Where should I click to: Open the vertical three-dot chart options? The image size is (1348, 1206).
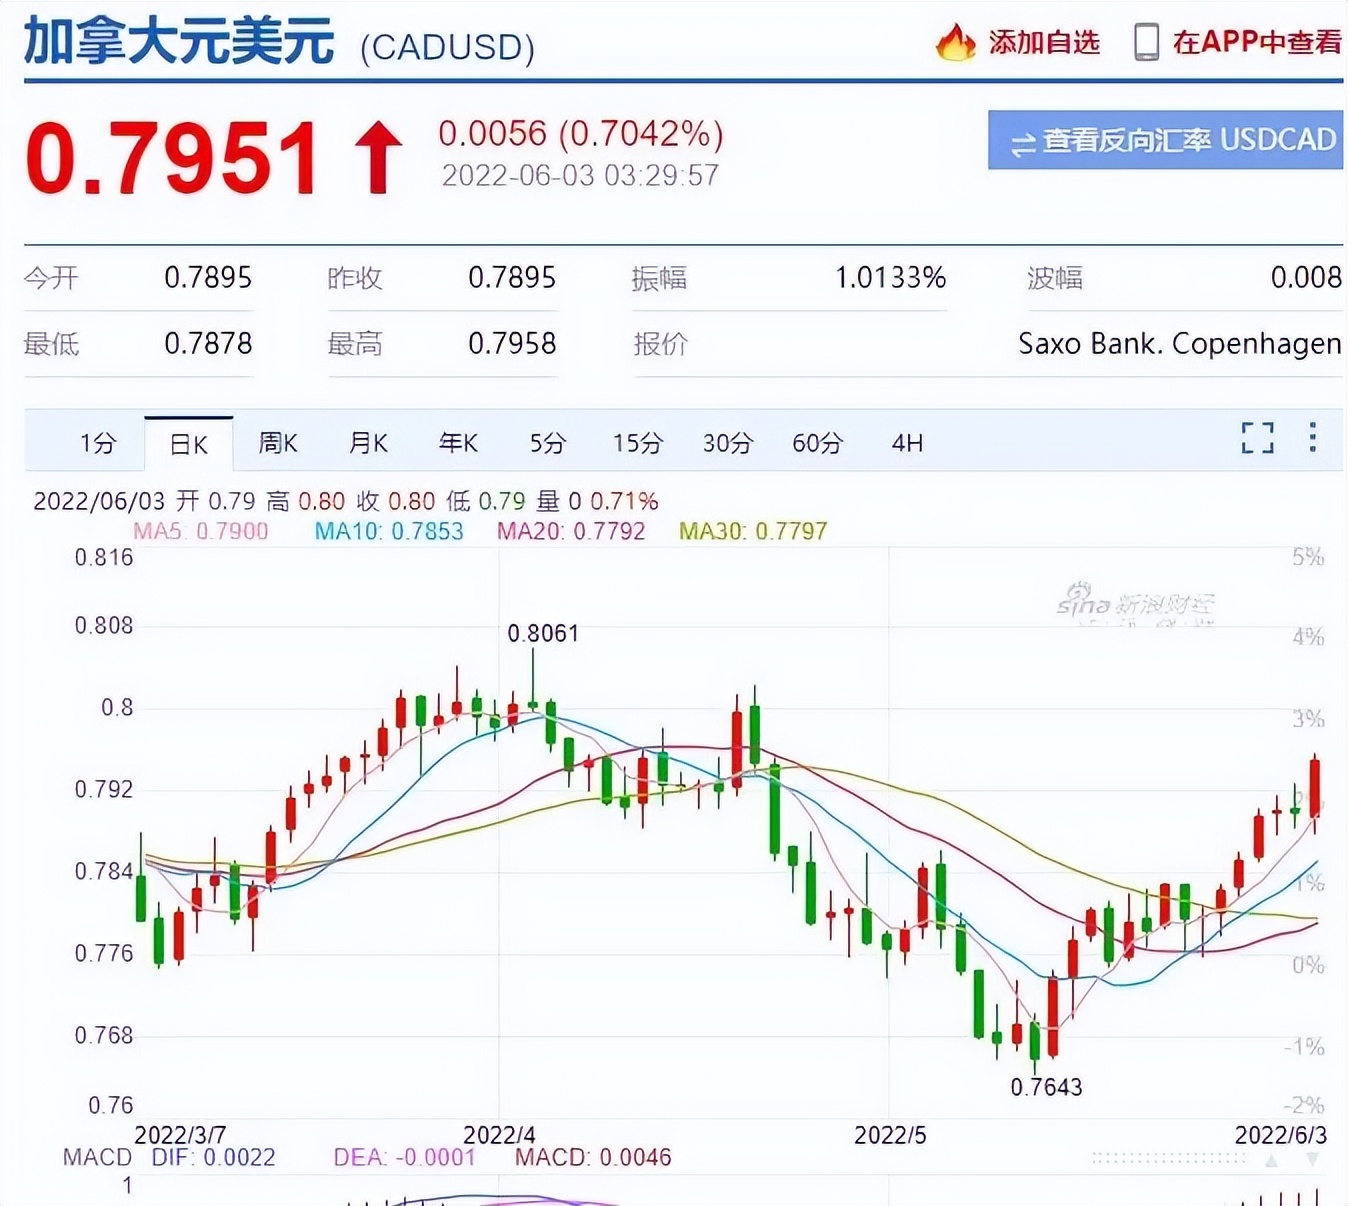[x=1312, y=439]
